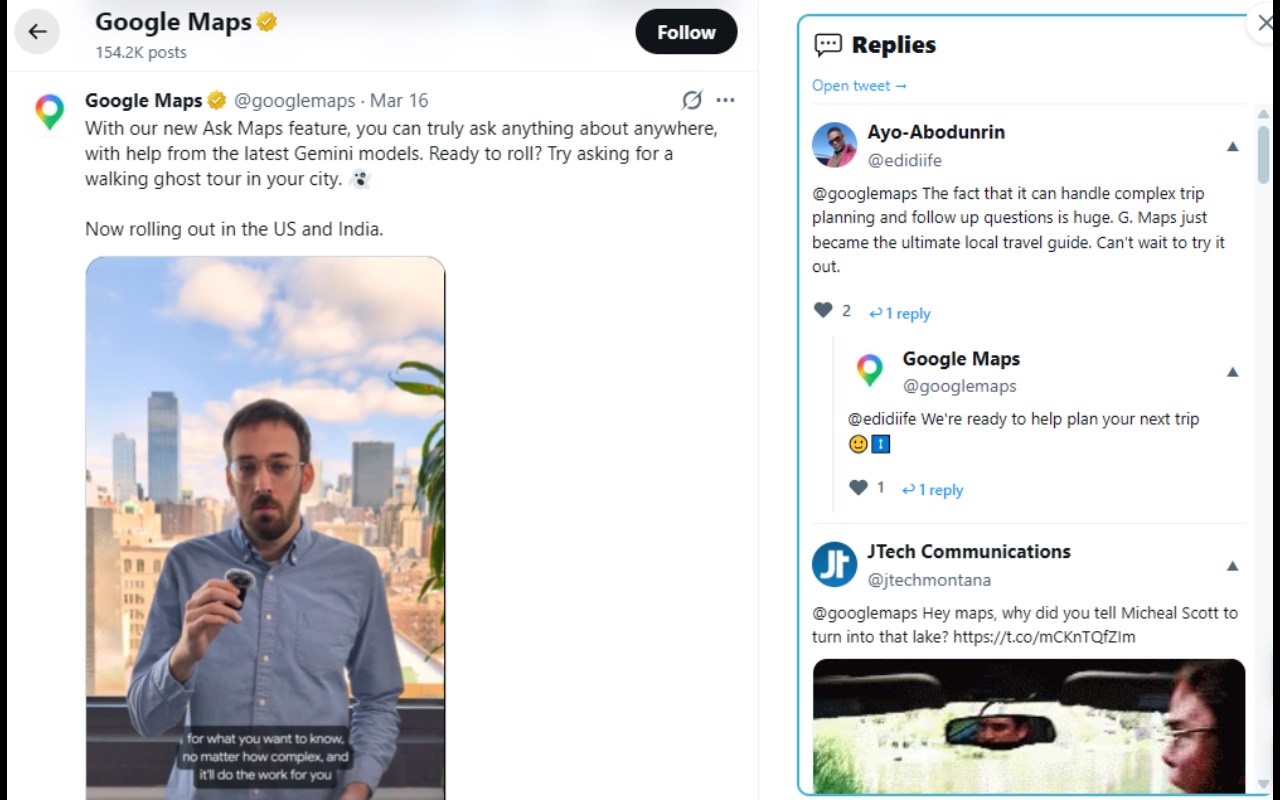Viewport: 1280px width, 800px height.
Task: Click the Google Maps verified badge in header
Action: [267, 22]
